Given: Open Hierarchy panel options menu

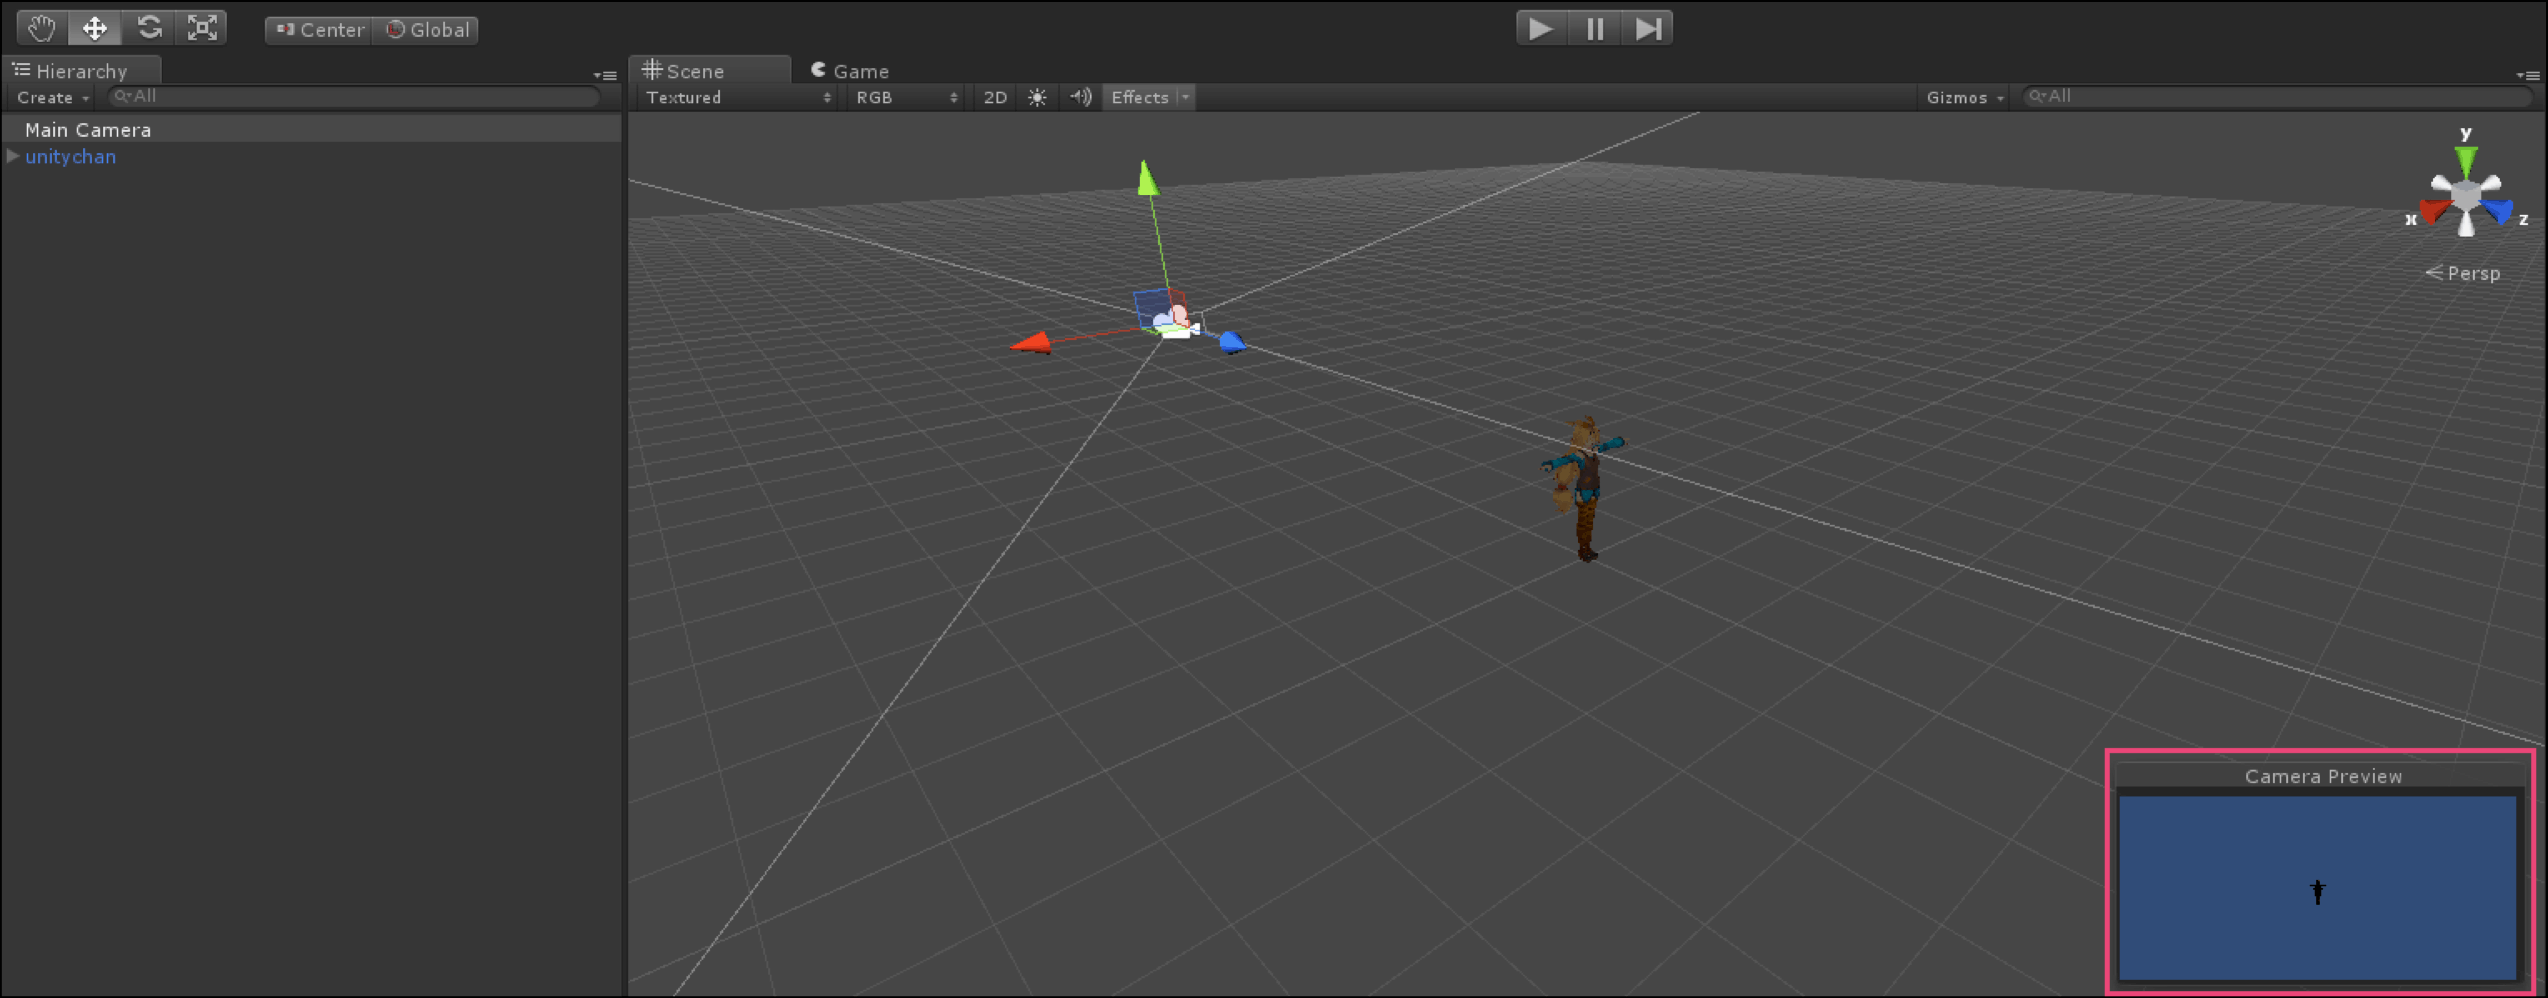Looking at the screenshot, I should pos(604,75).
